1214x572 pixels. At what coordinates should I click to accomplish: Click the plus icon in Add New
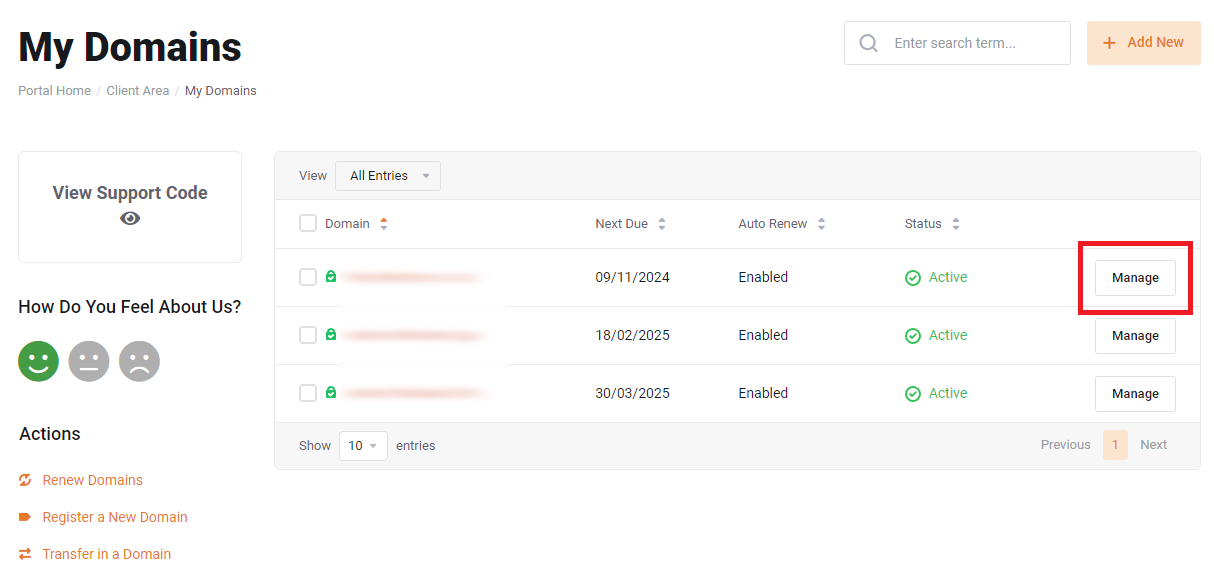click(1109, 43)
